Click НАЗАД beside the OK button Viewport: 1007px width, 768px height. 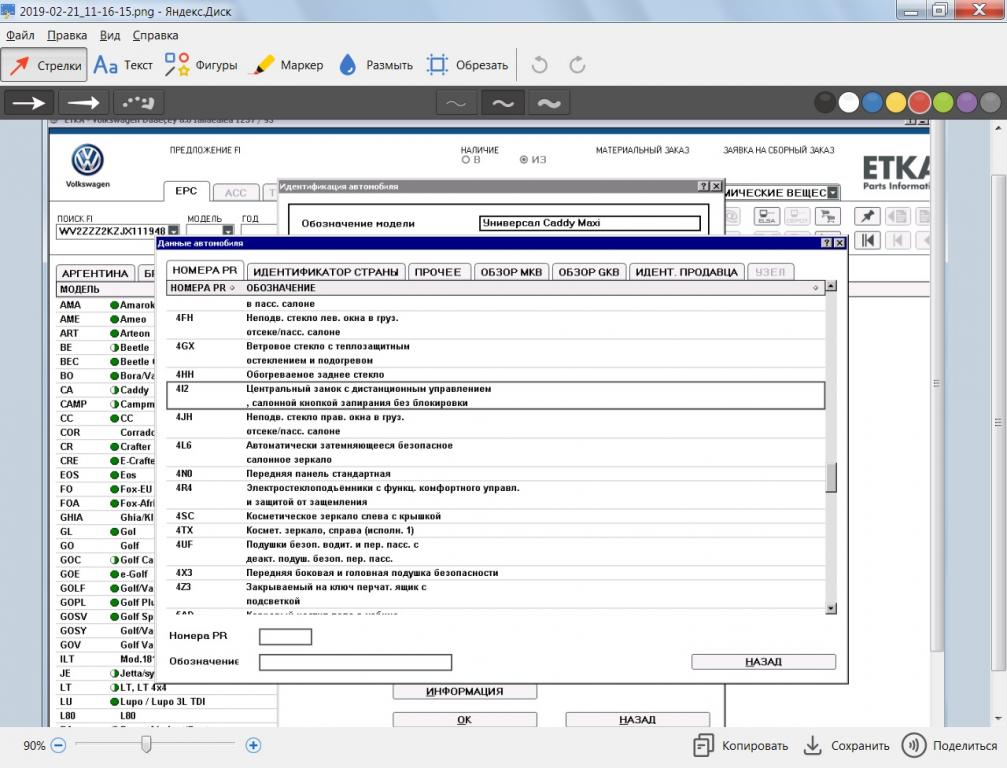pyautogui.click(x=637, y=720)
